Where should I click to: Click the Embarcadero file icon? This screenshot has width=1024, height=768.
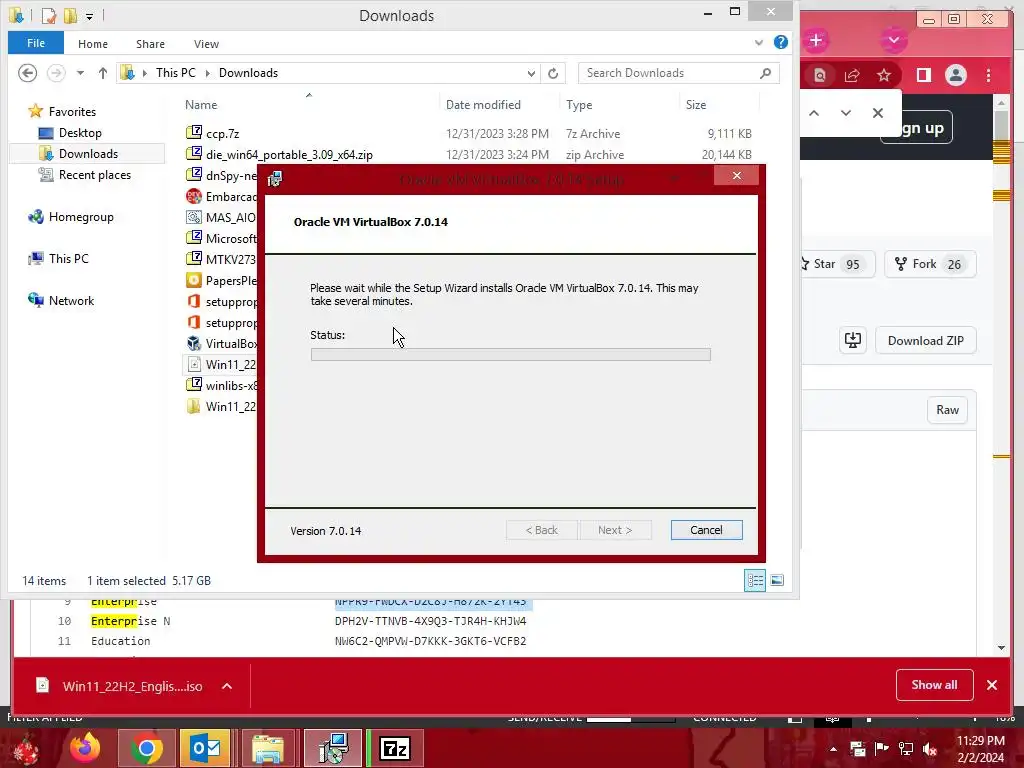193,196
